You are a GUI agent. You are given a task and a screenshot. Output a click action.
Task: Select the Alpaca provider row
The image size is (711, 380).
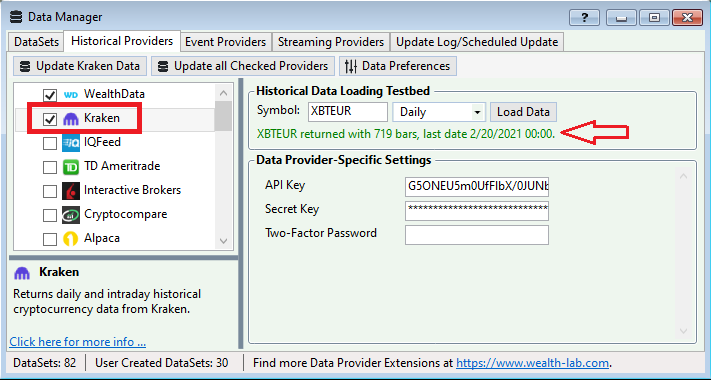tap(115, 239)
